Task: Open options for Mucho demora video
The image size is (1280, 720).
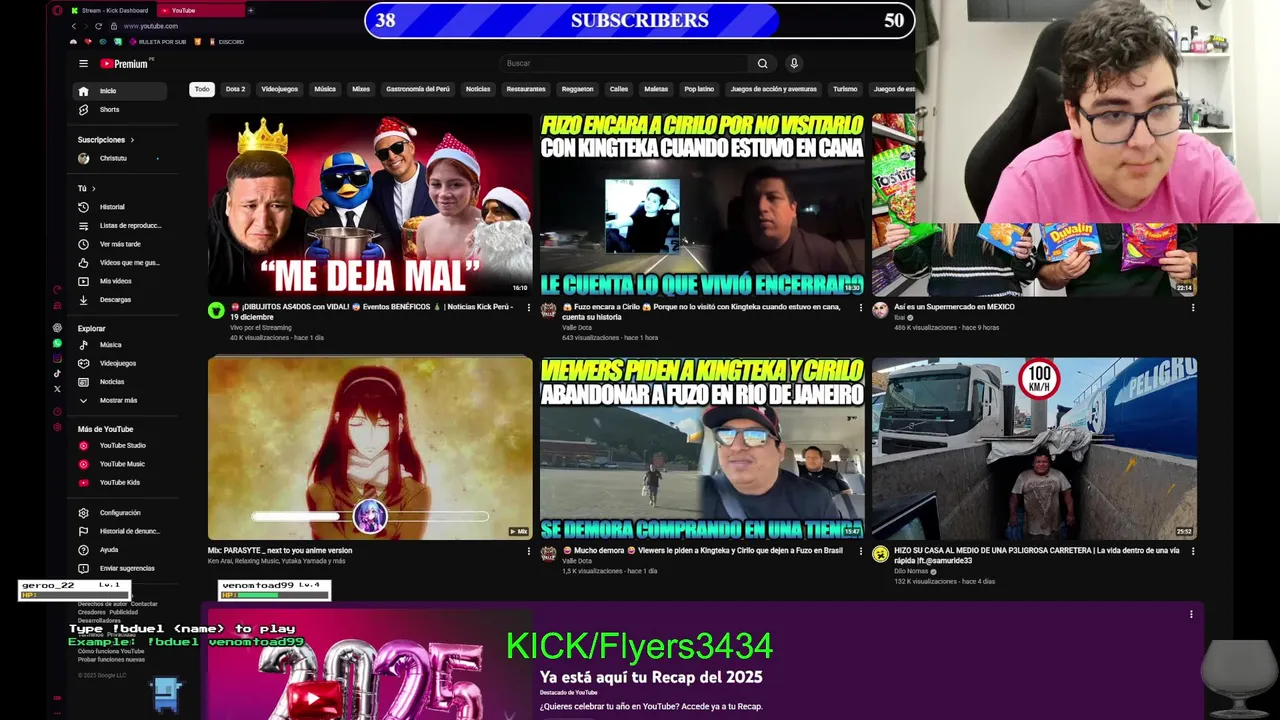Action: pyautogui.click(x=861, y=551)
